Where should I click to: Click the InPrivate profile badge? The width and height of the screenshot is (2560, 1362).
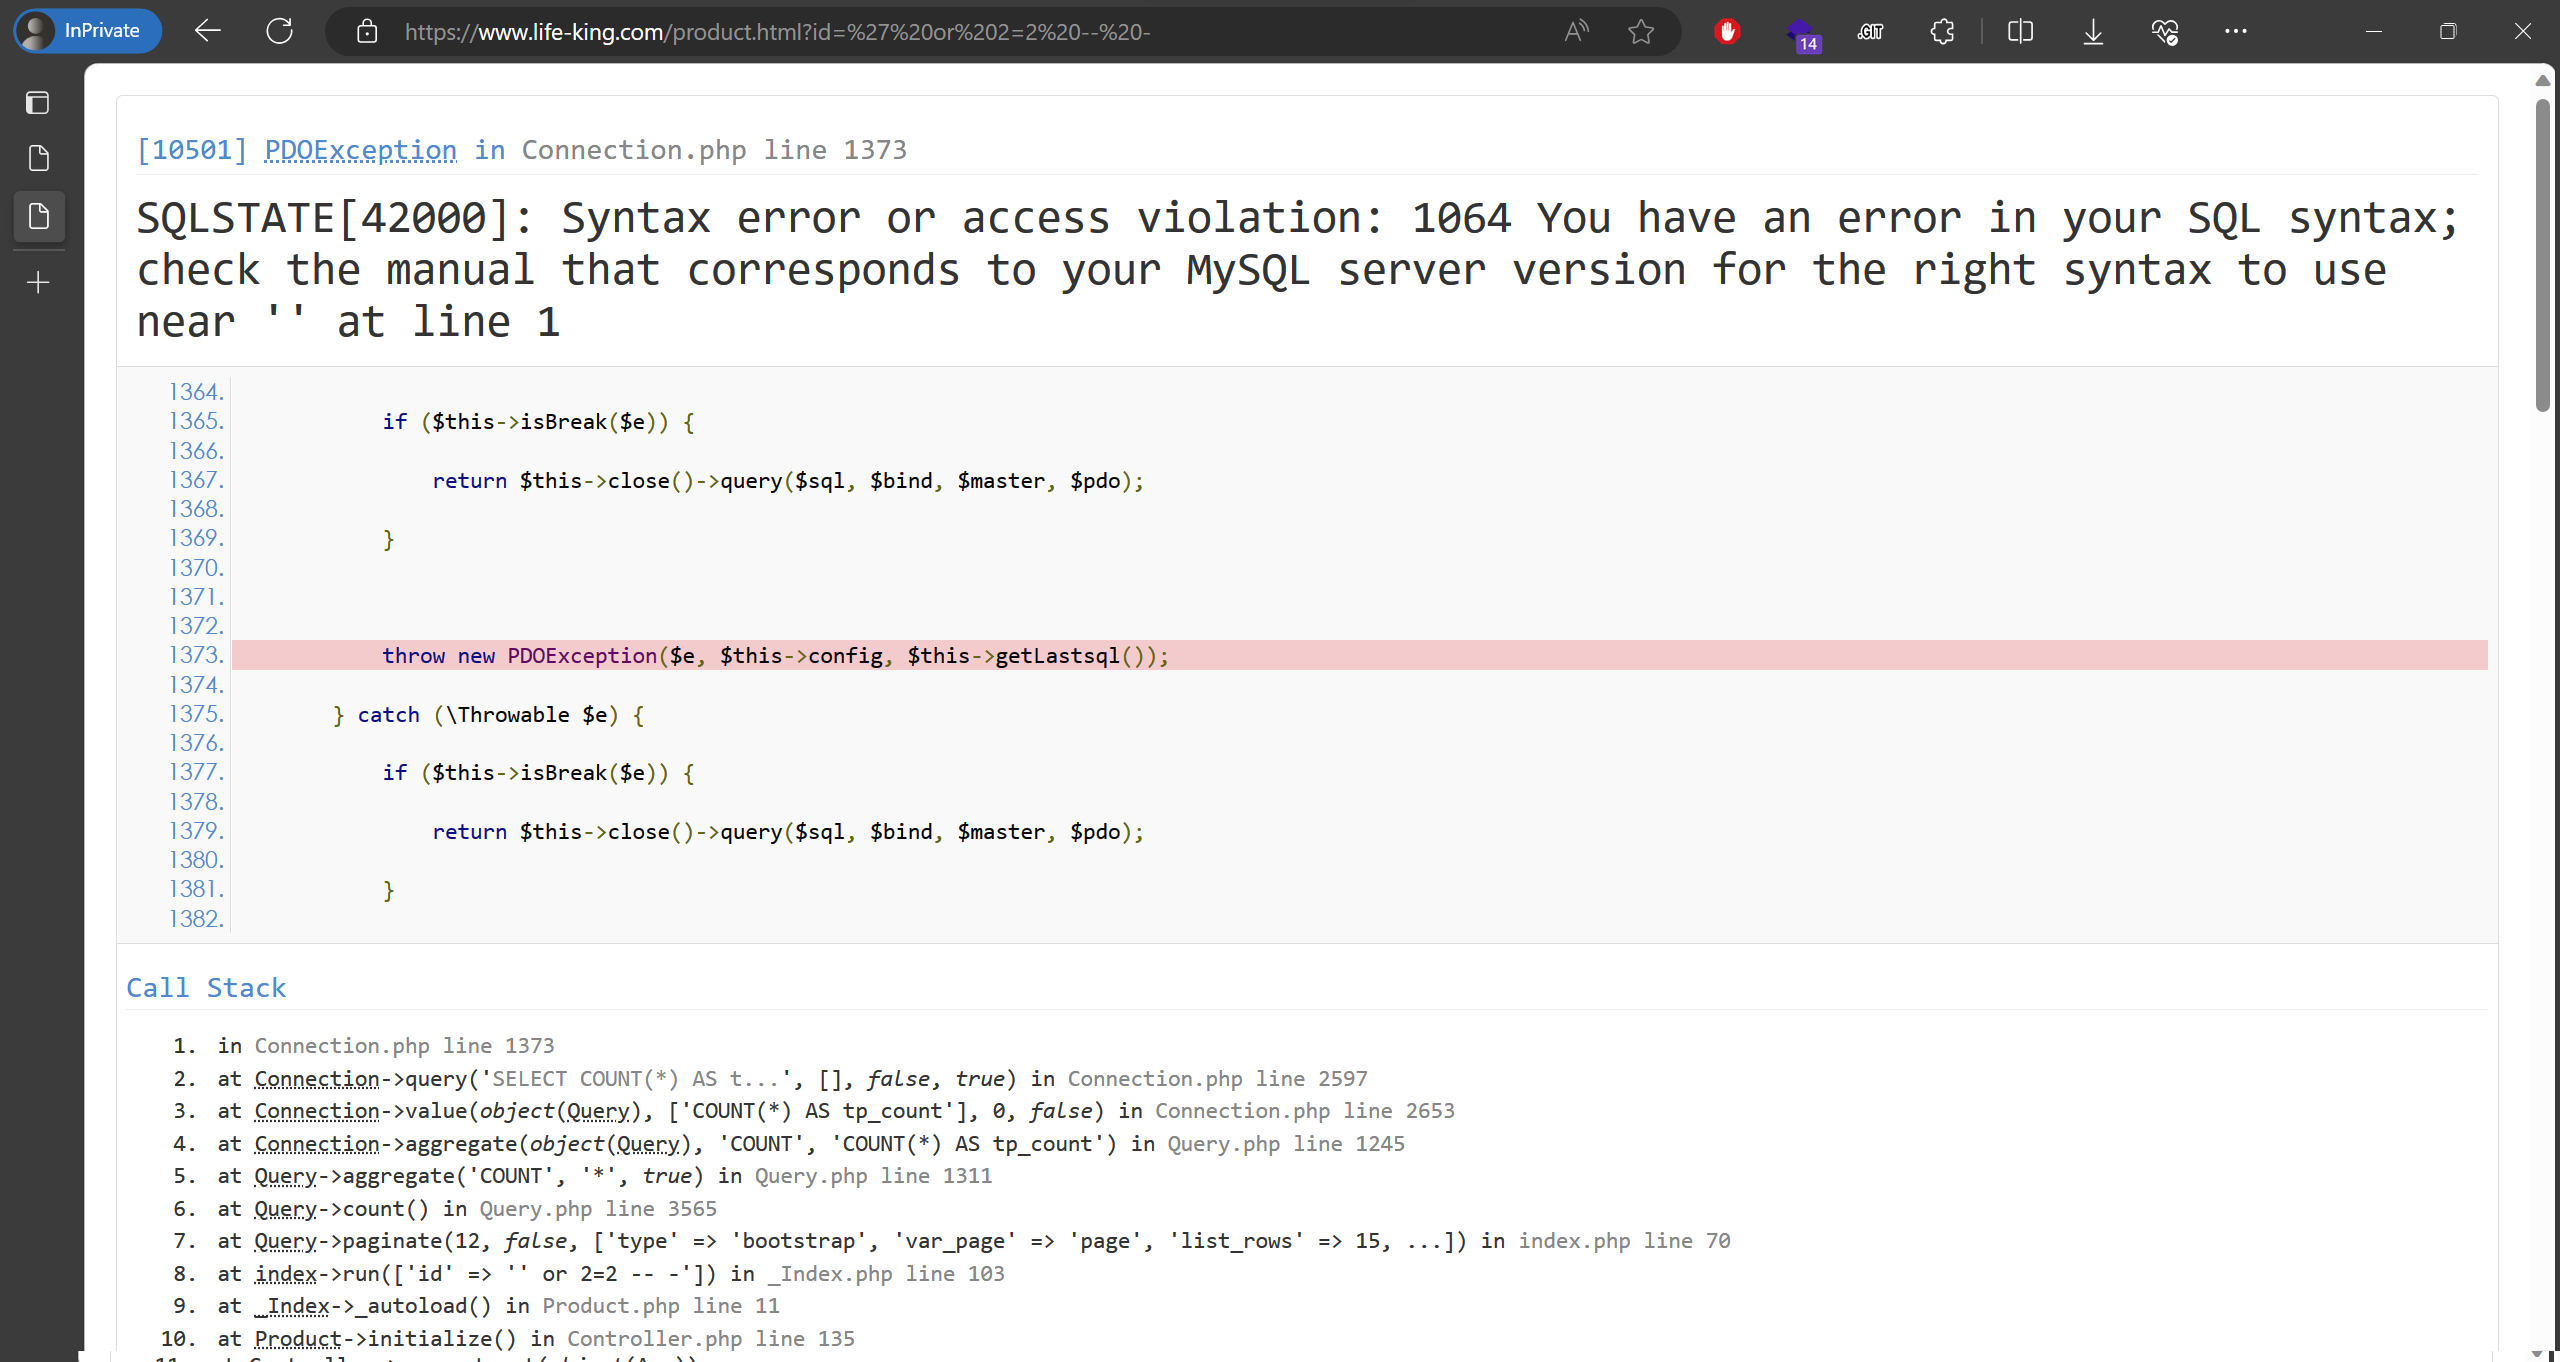[88, 31]
